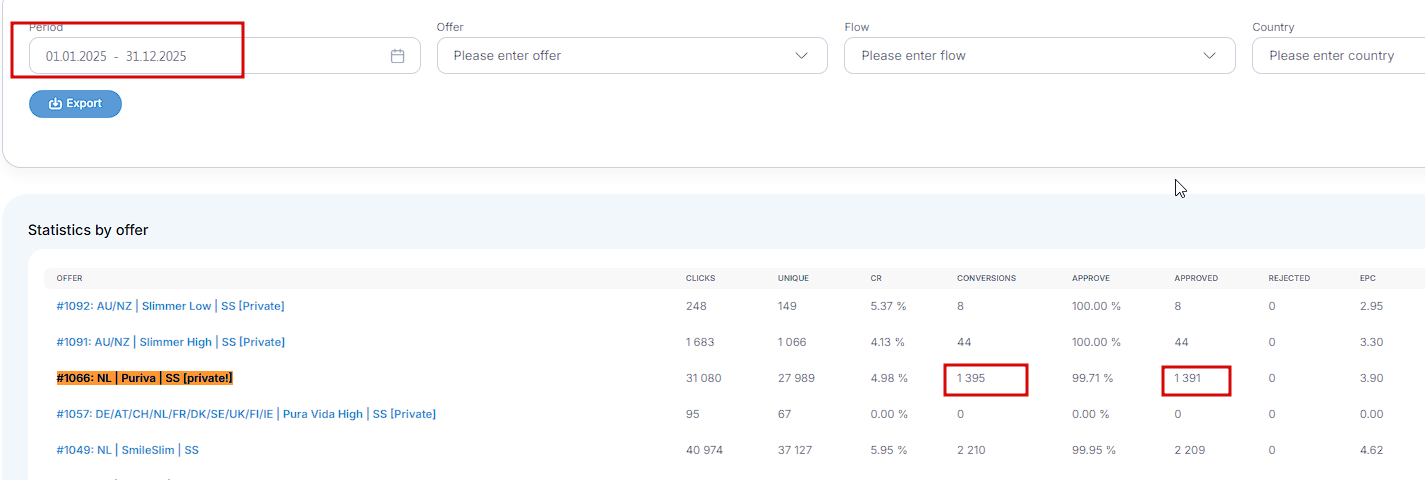Select approve rate 99.71 %
The height and width of the screenshot is (480, 1425).
1091,378
